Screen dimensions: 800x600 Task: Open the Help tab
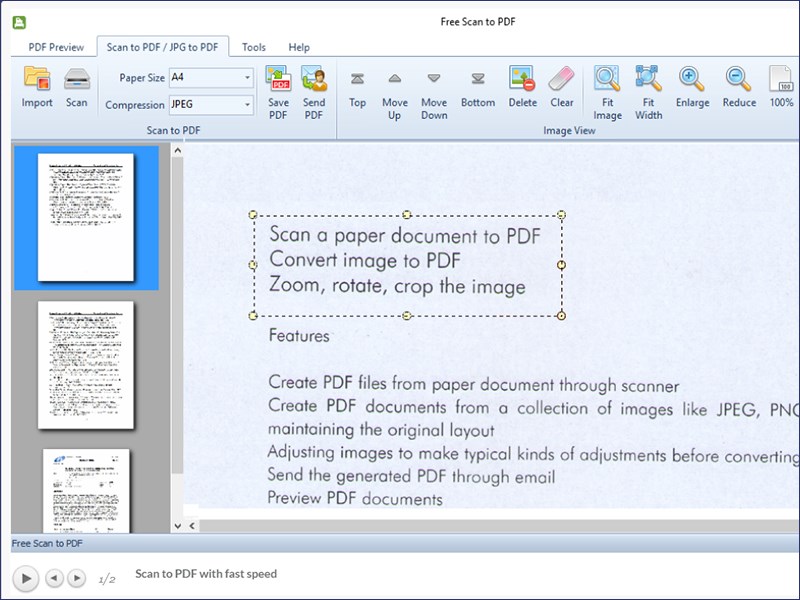point(299,47)
